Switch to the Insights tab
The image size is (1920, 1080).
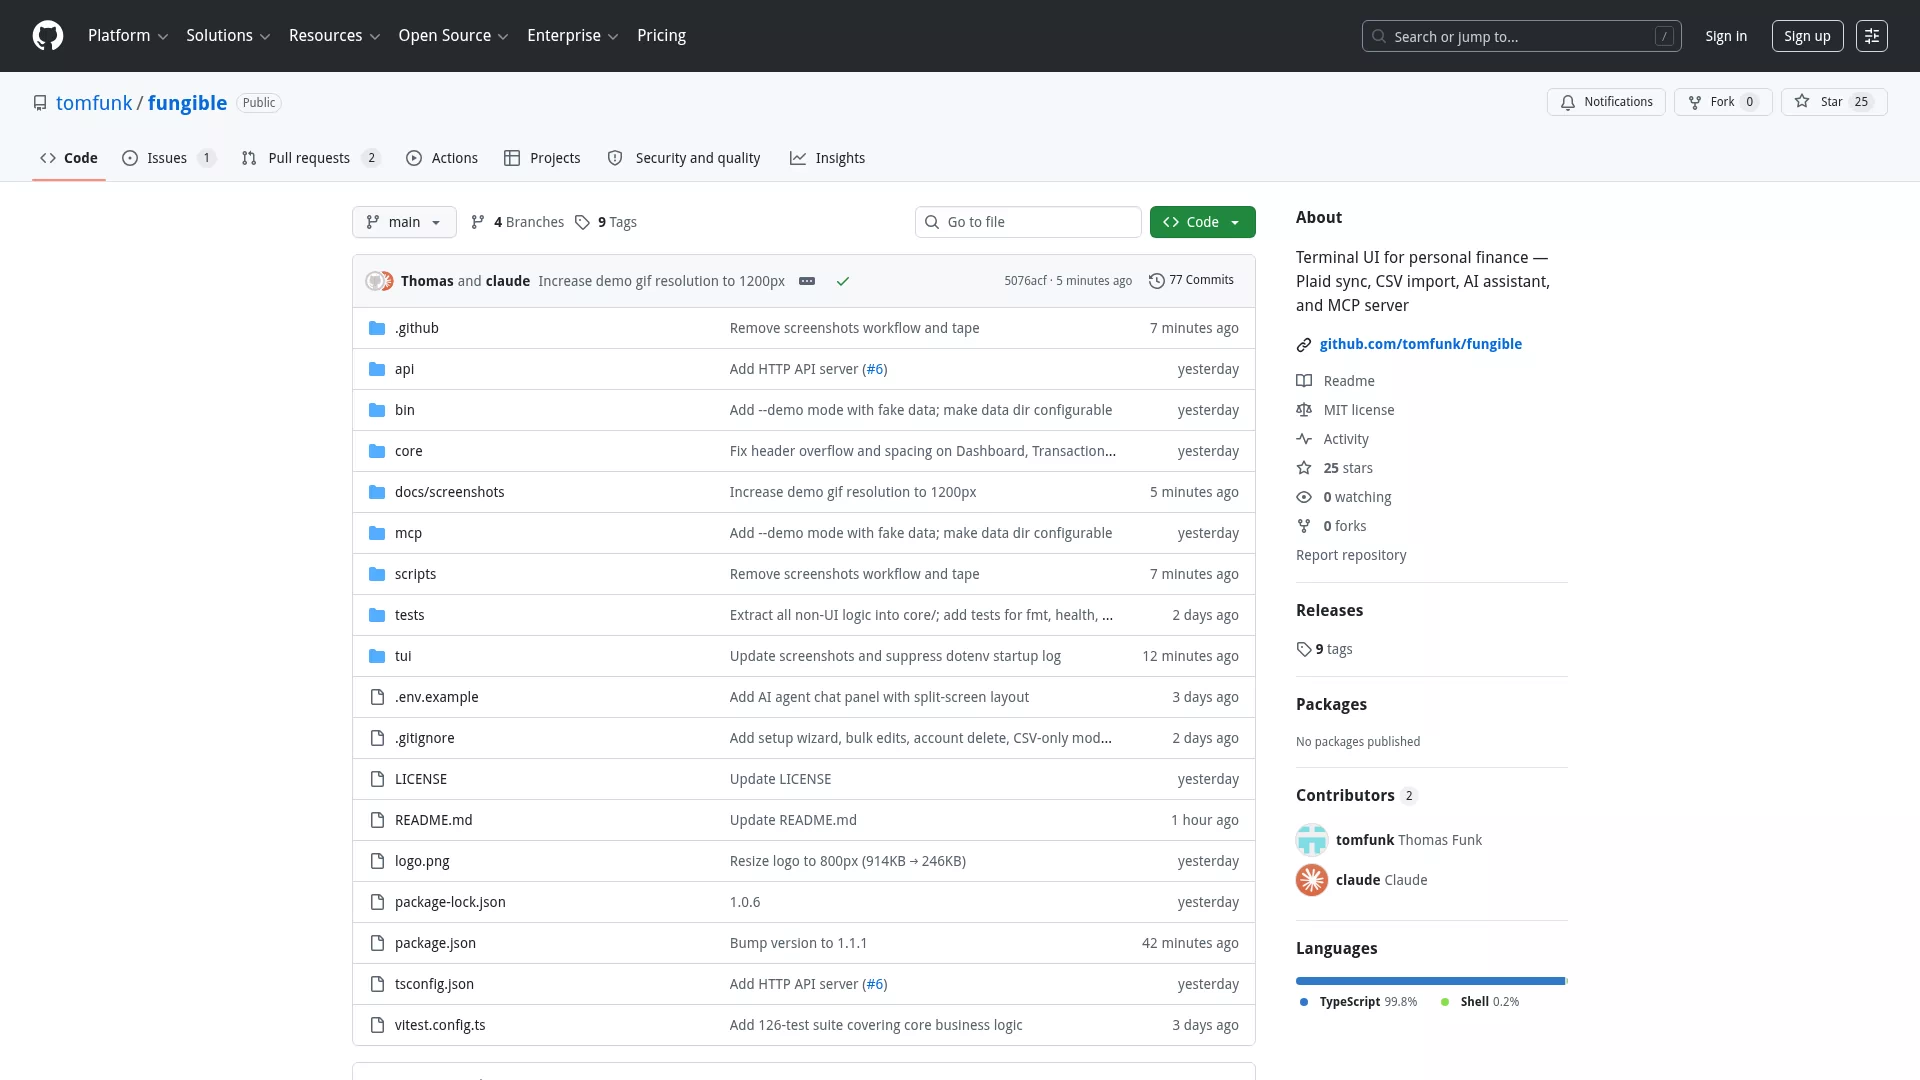(x=828, y=158)
